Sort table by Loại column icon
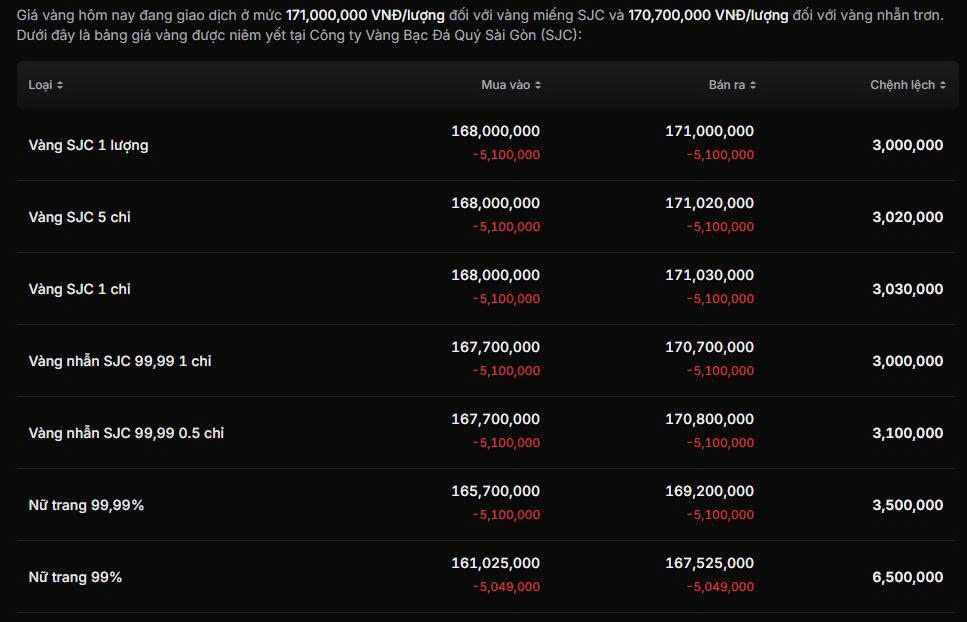The width and height of the screenshot is (967, 622). [x=60, y=85]
